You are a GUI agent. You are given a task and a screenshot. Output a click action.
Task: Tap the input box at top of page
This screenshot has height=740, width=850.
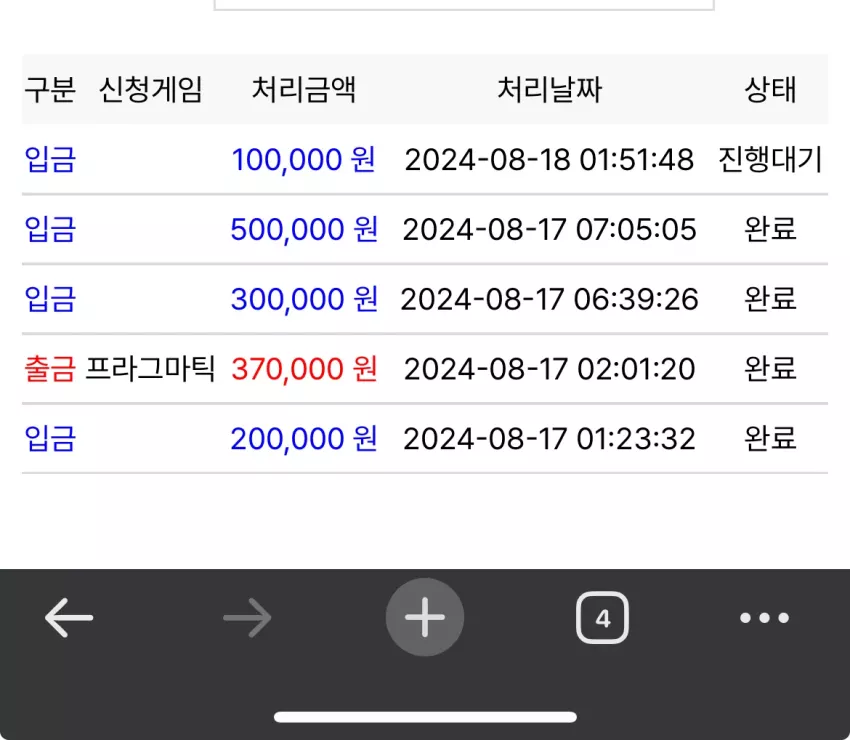(x=464, y=4)
